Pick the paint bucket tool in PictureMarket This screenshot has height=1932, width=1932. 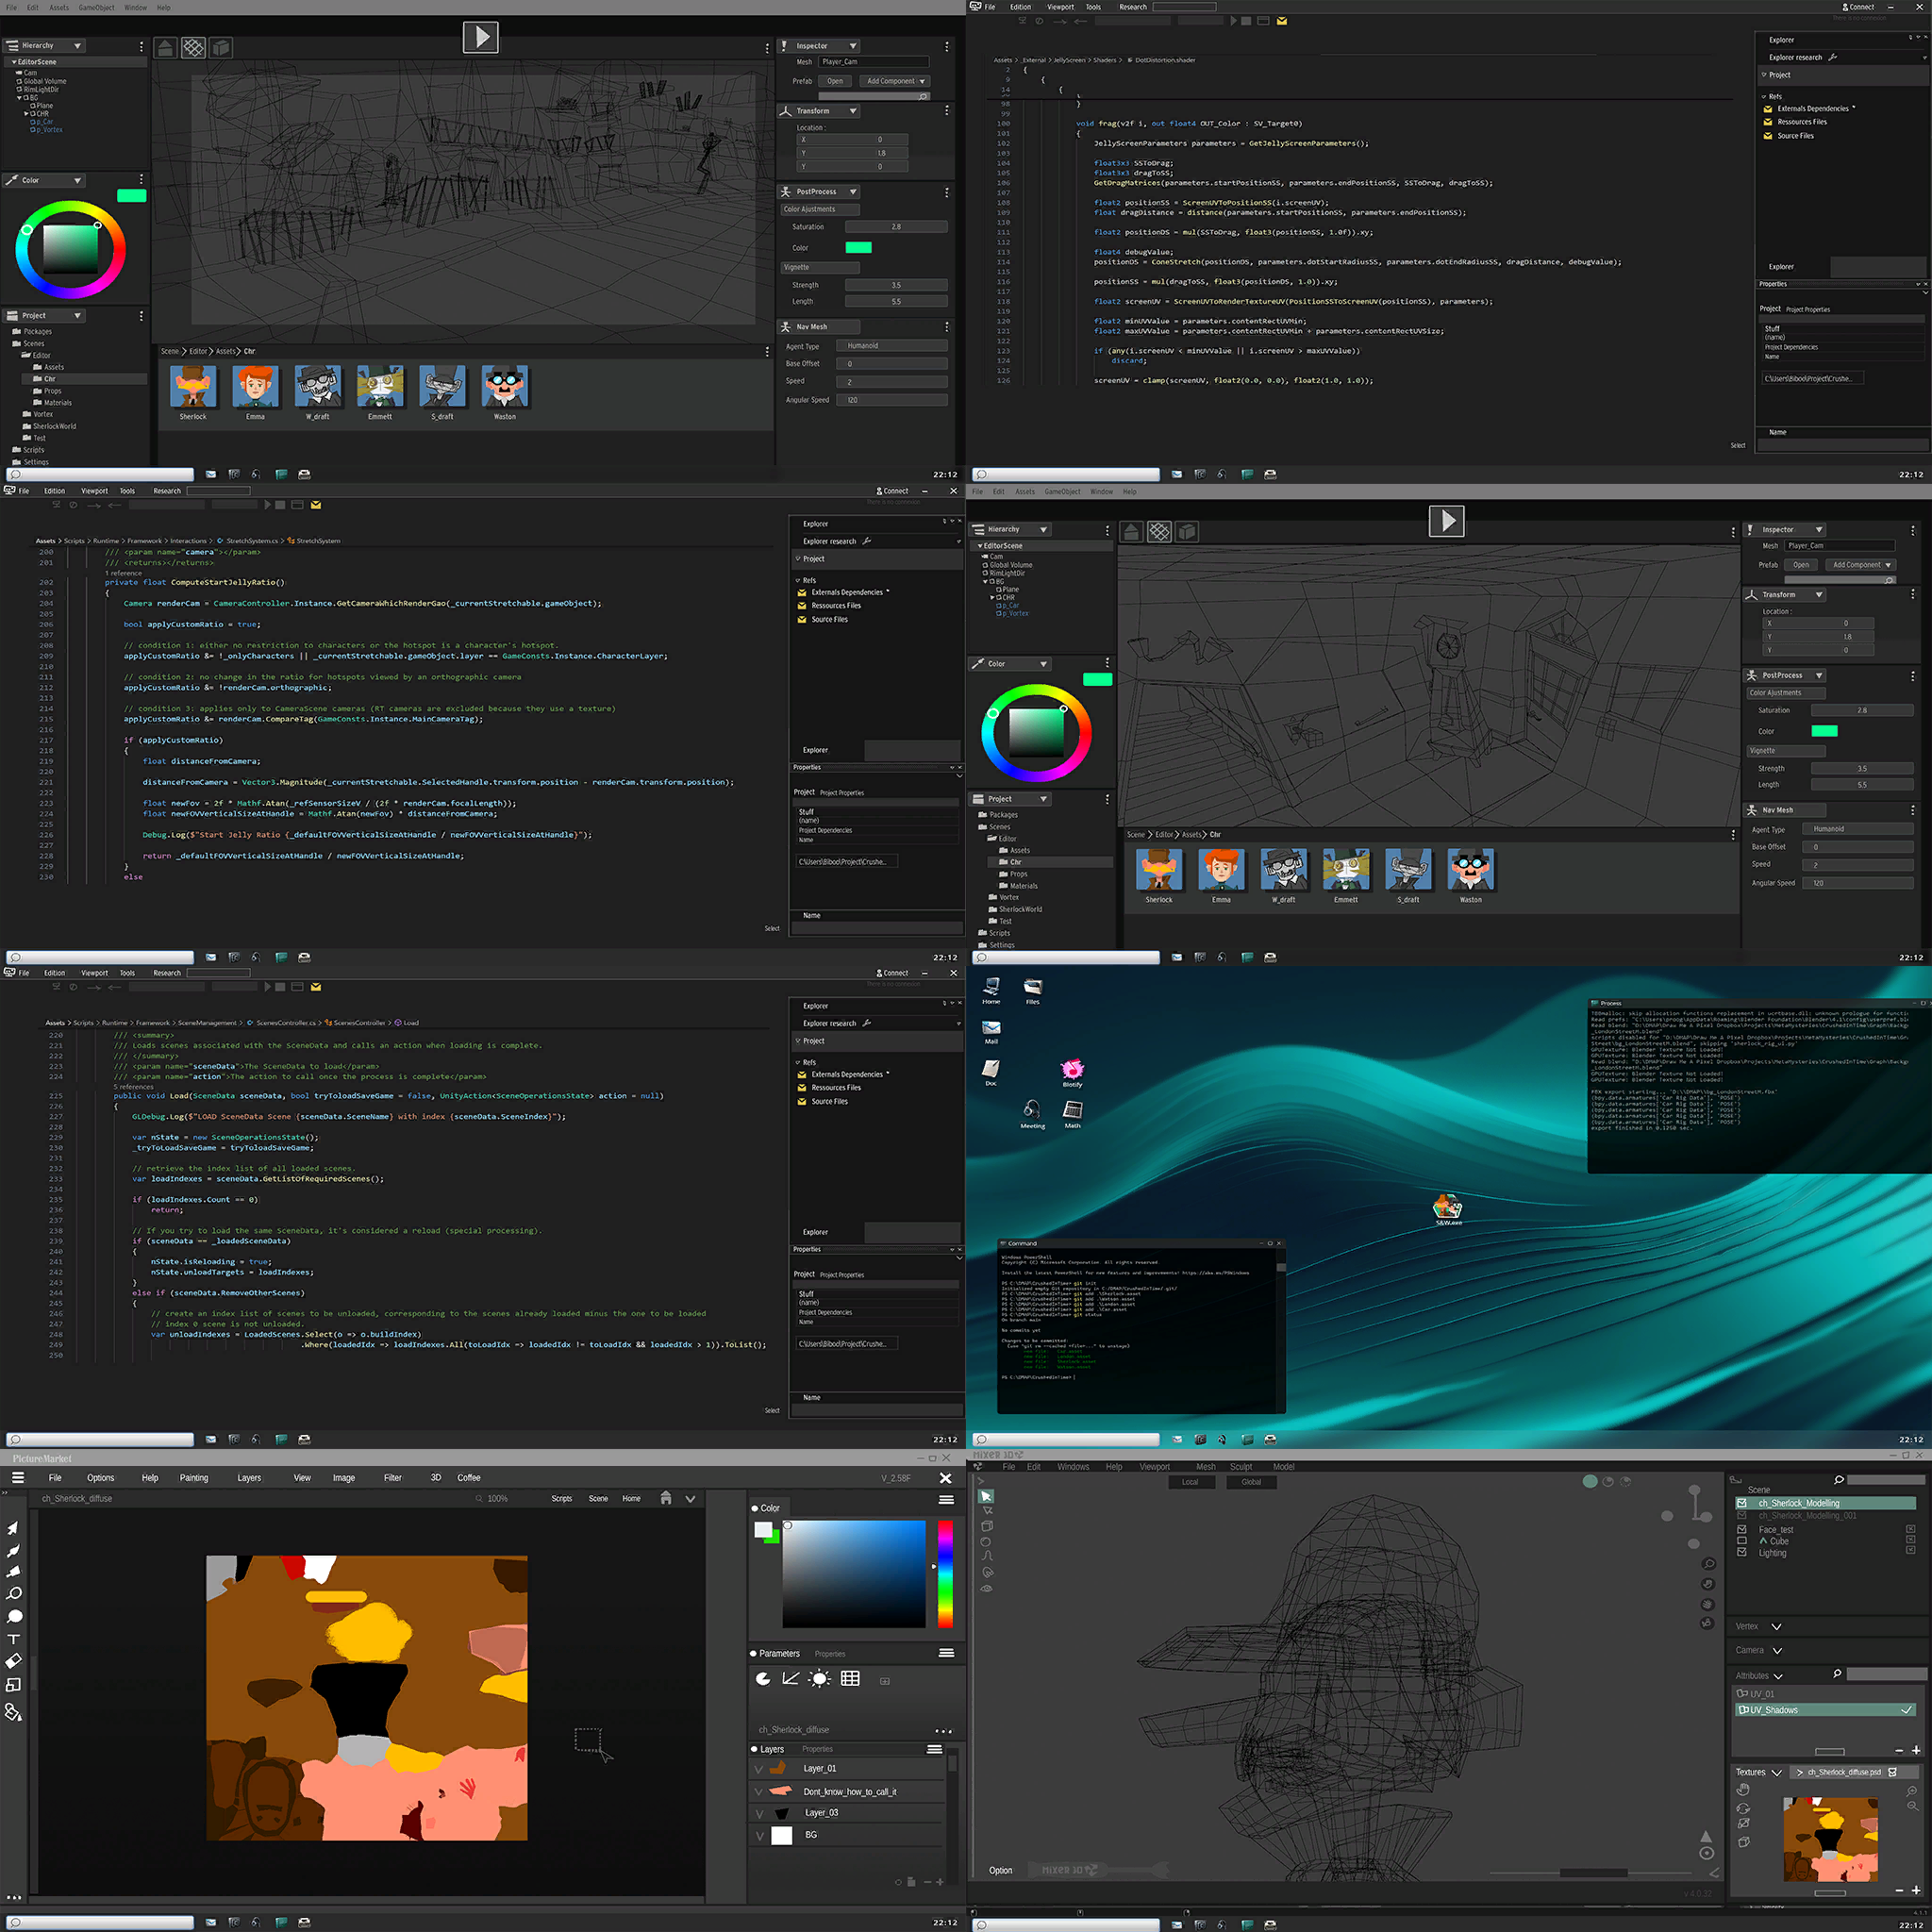14,1711
